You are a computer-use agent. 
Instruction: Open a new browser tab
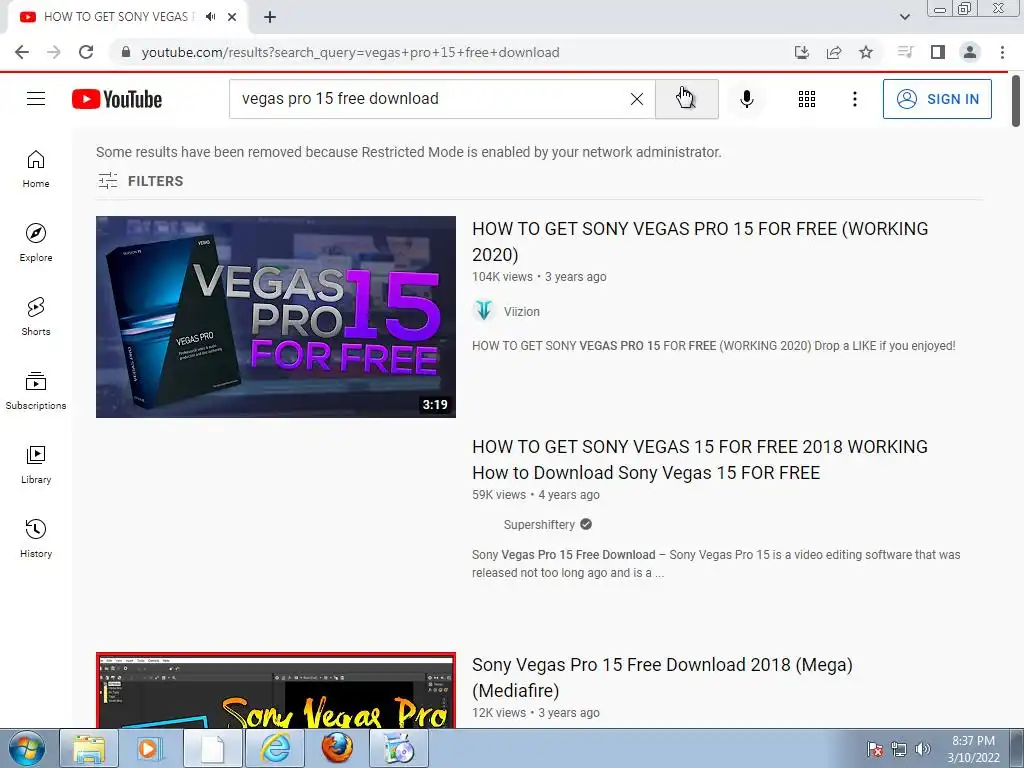270,17
